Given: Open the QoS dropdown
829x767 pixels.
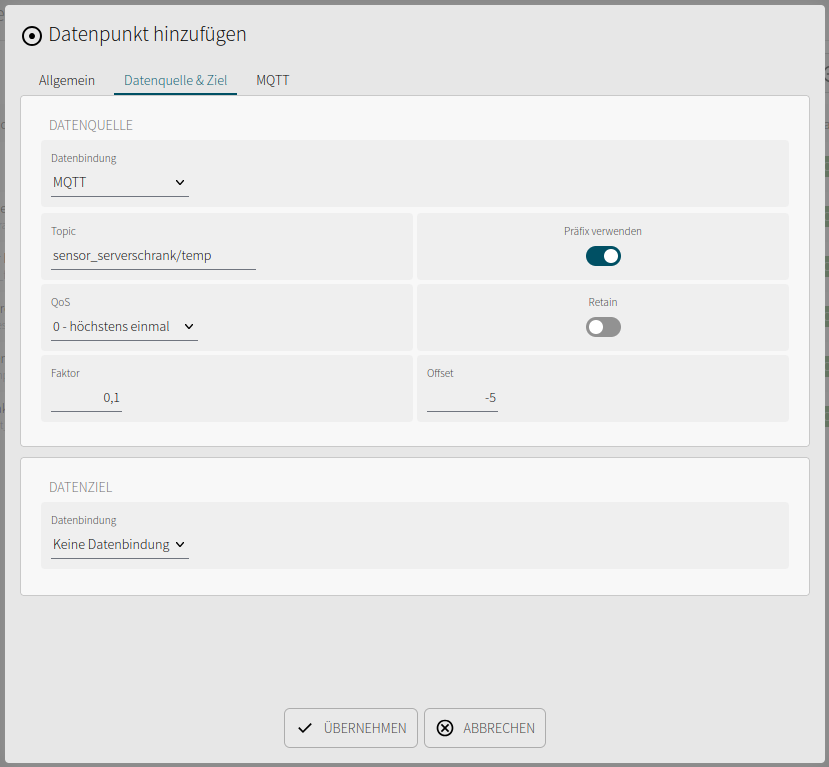Looking at the screenshot, I should [124, 327].
